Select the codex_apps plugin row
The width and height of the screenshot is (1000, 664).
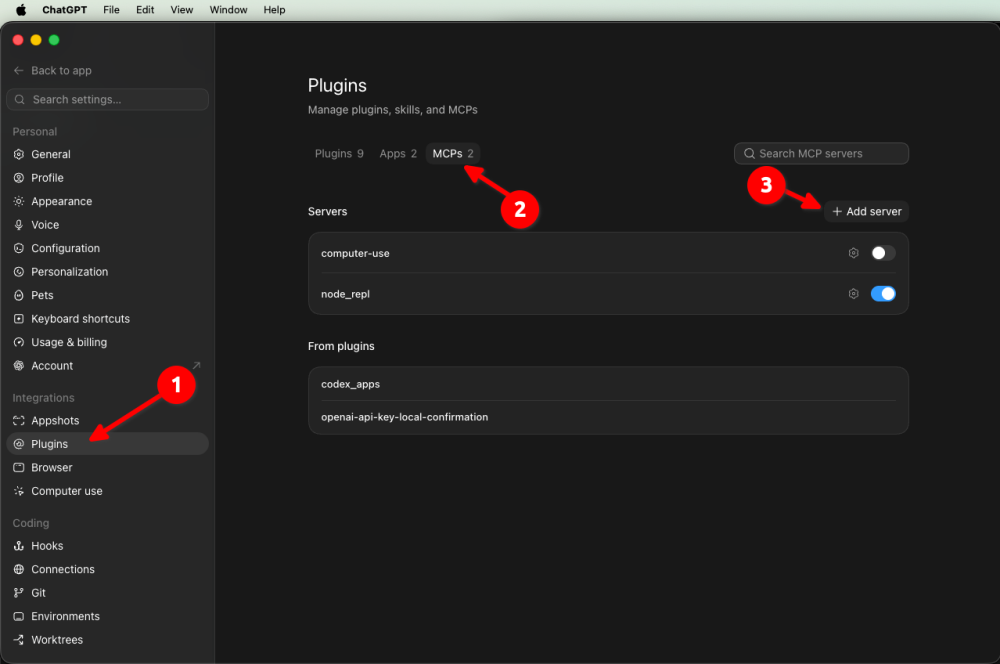(x=608, y=384)
